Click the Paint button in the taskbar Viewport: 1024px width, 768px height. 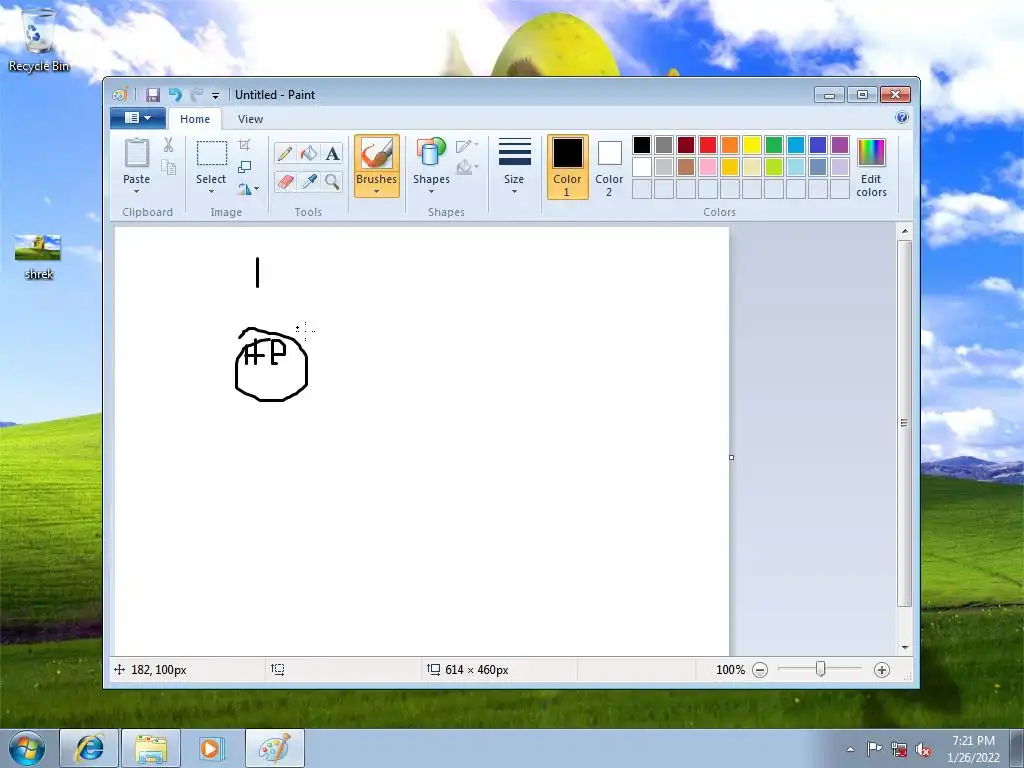(275, 748)
